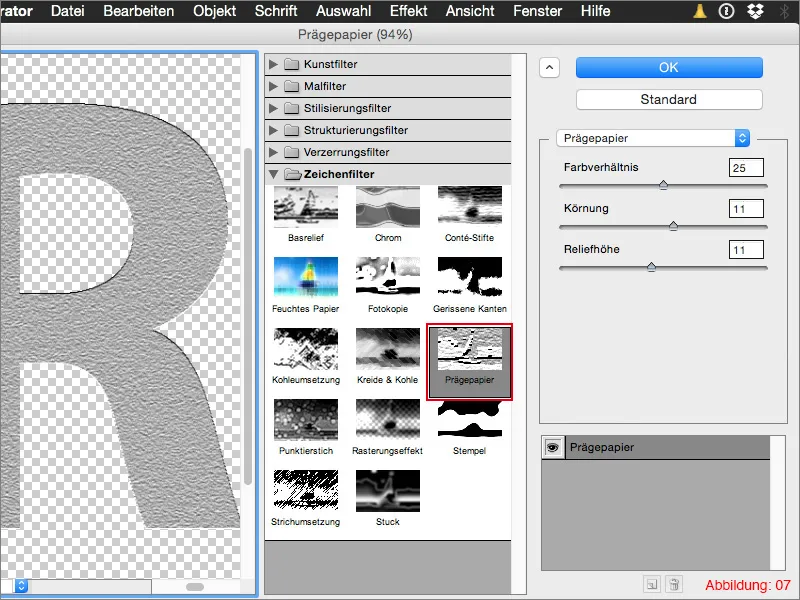
Task: Select the Basrelief filter thumbnail
Action: 306,207
